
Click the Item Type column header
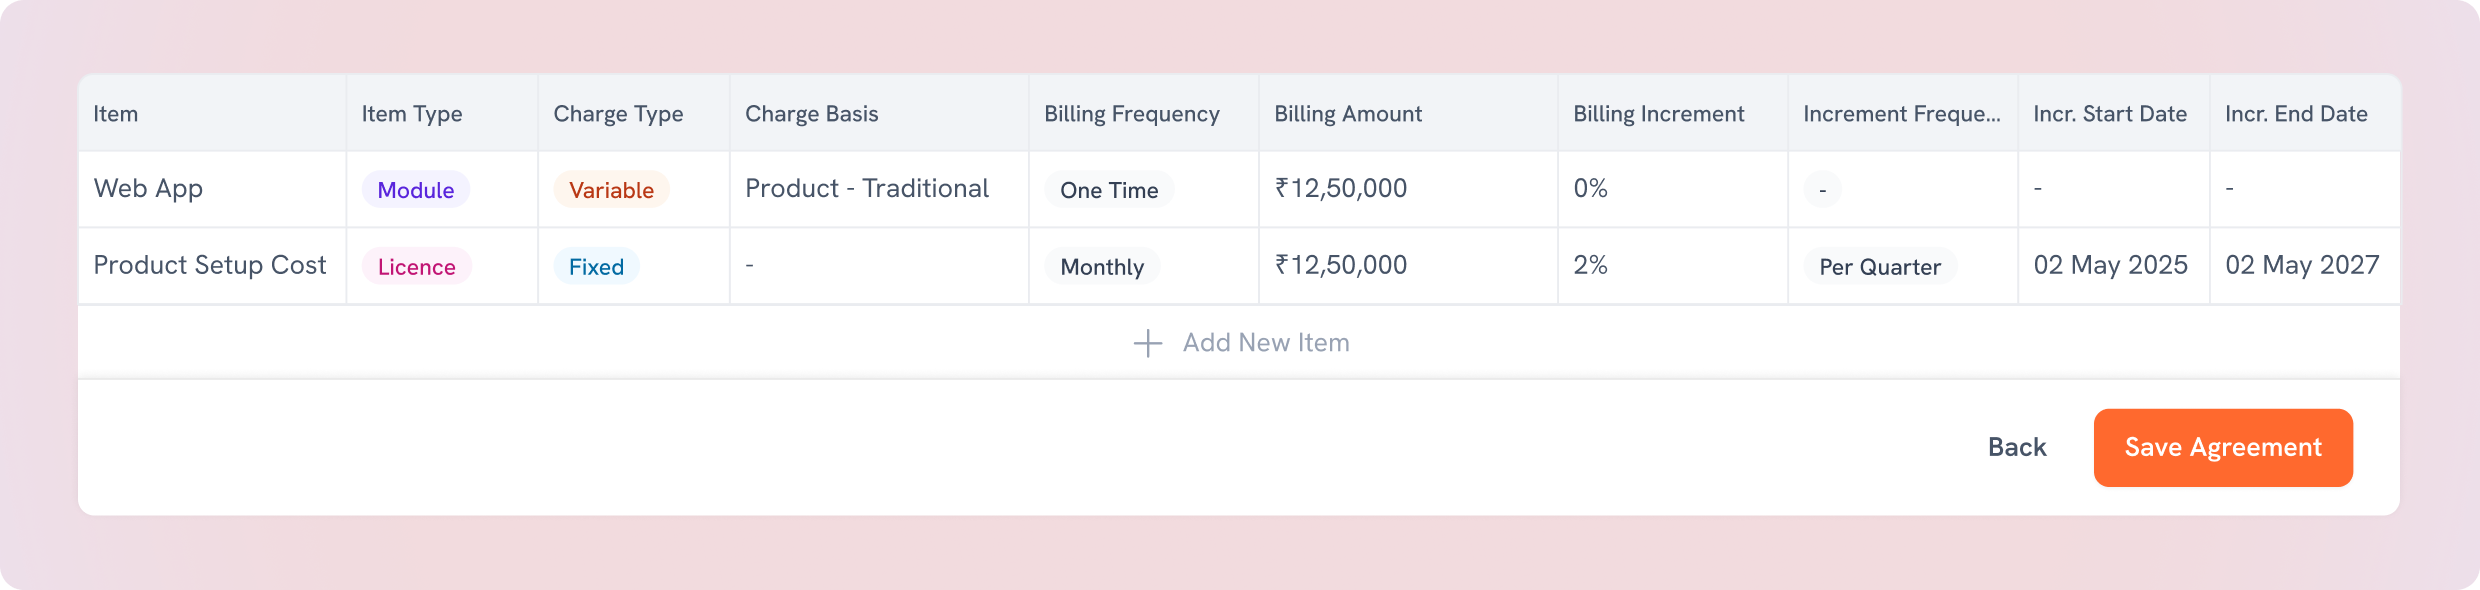pos(412,114)
